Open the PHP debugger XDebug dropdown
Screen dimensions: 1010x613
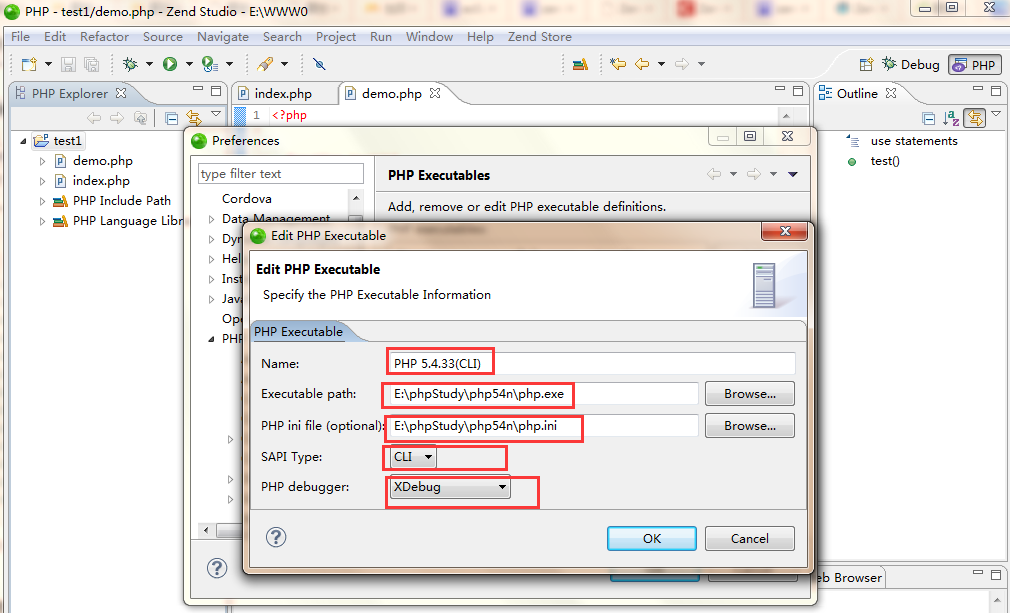[x=450, y=487]
